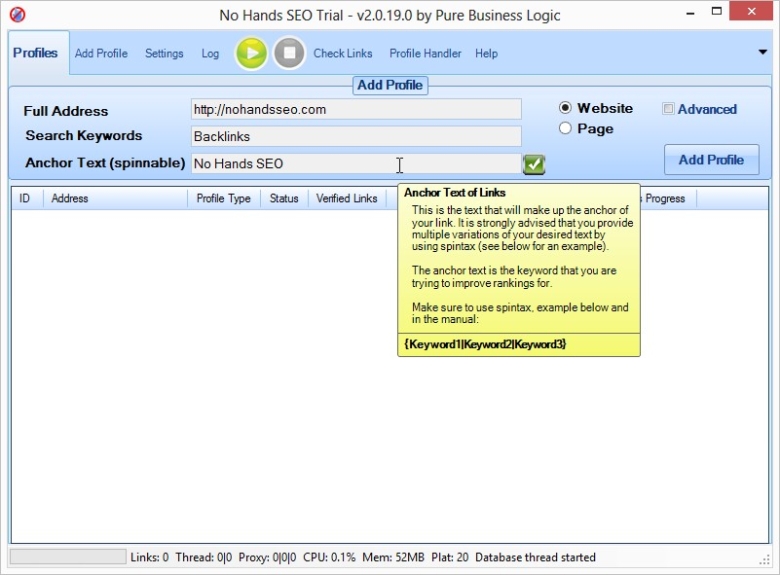This screenshot has width=780, height=575.
Task: Open Profile Handler
Action: [425, 54]
